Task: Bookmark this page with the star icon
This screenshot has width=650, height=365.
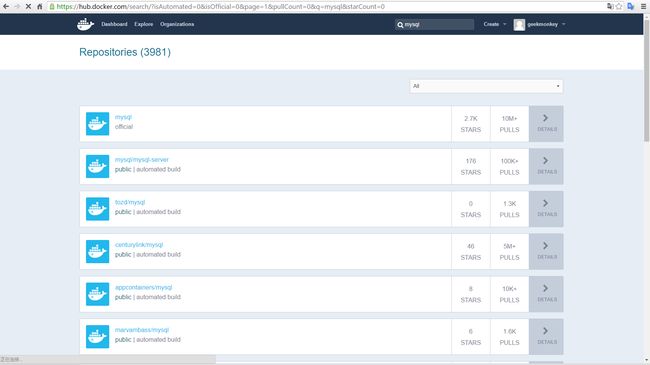Action: click(619, 6)
